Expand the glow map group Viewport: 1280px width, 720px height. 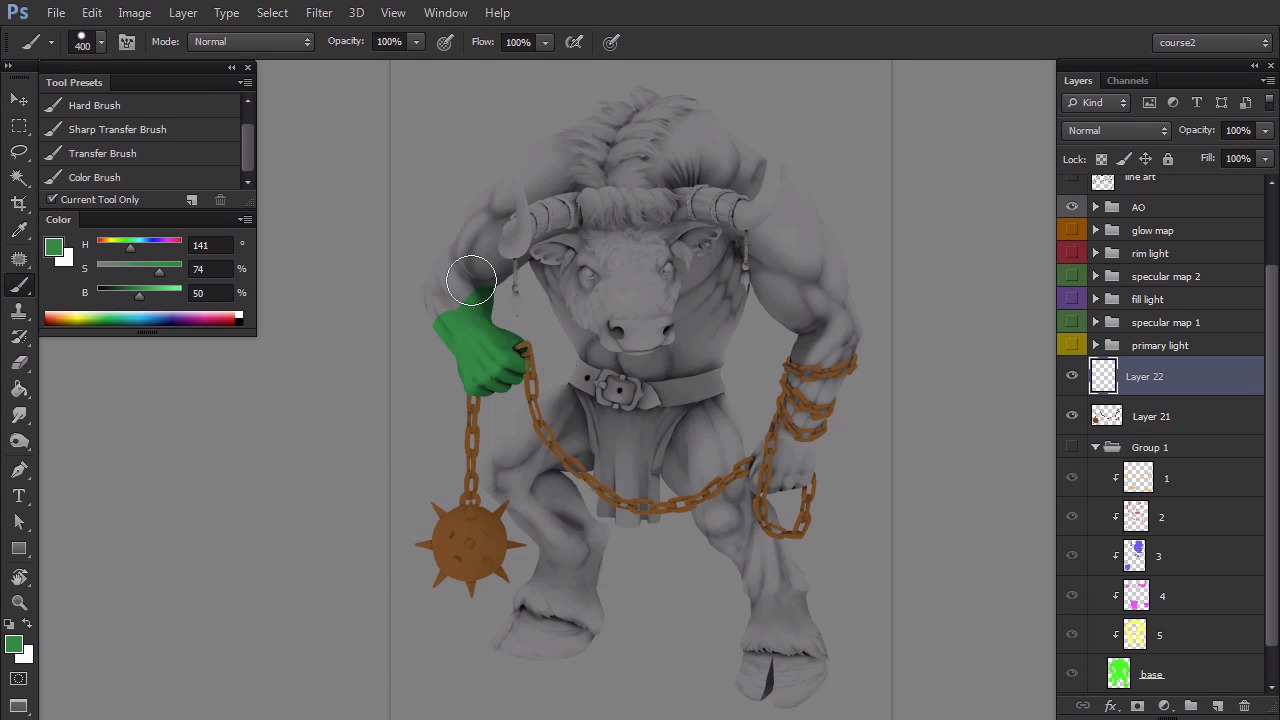[x=1095, y=230]
